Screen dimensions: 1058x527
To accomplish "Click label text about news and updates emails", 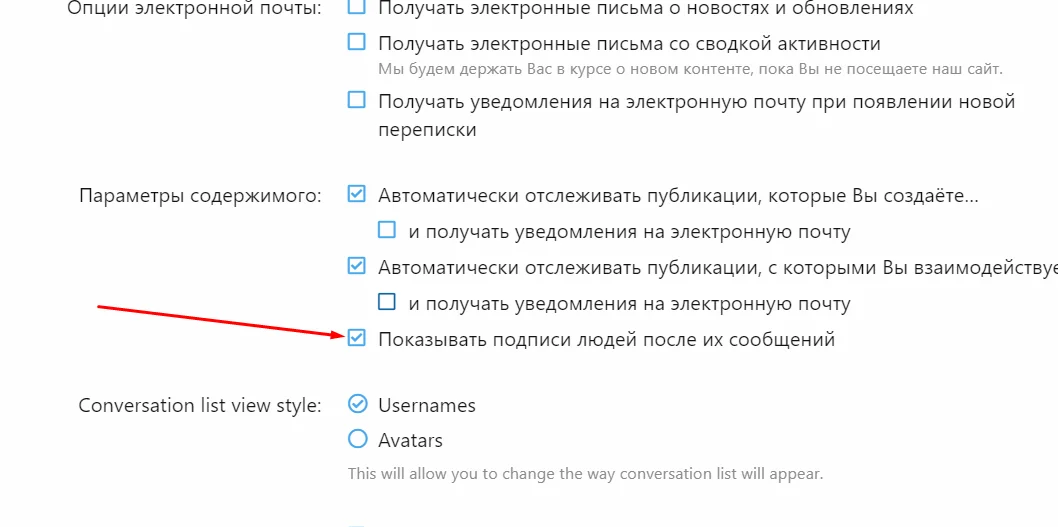I will point(645,9).
